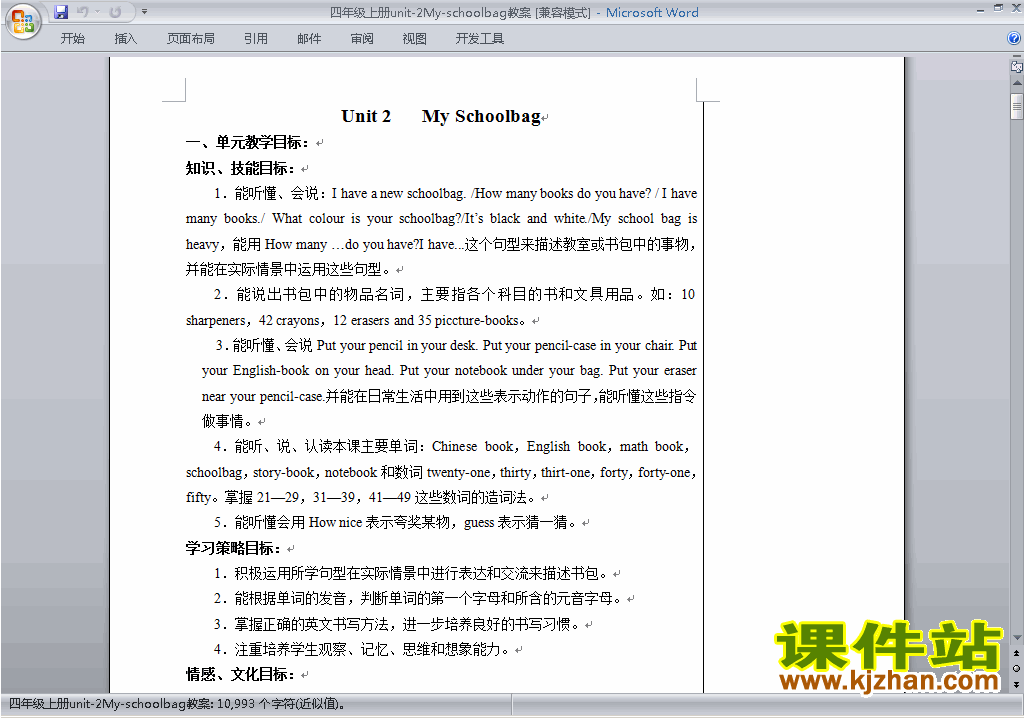Open the Undo history dropdown arrow

coord(97,12)
